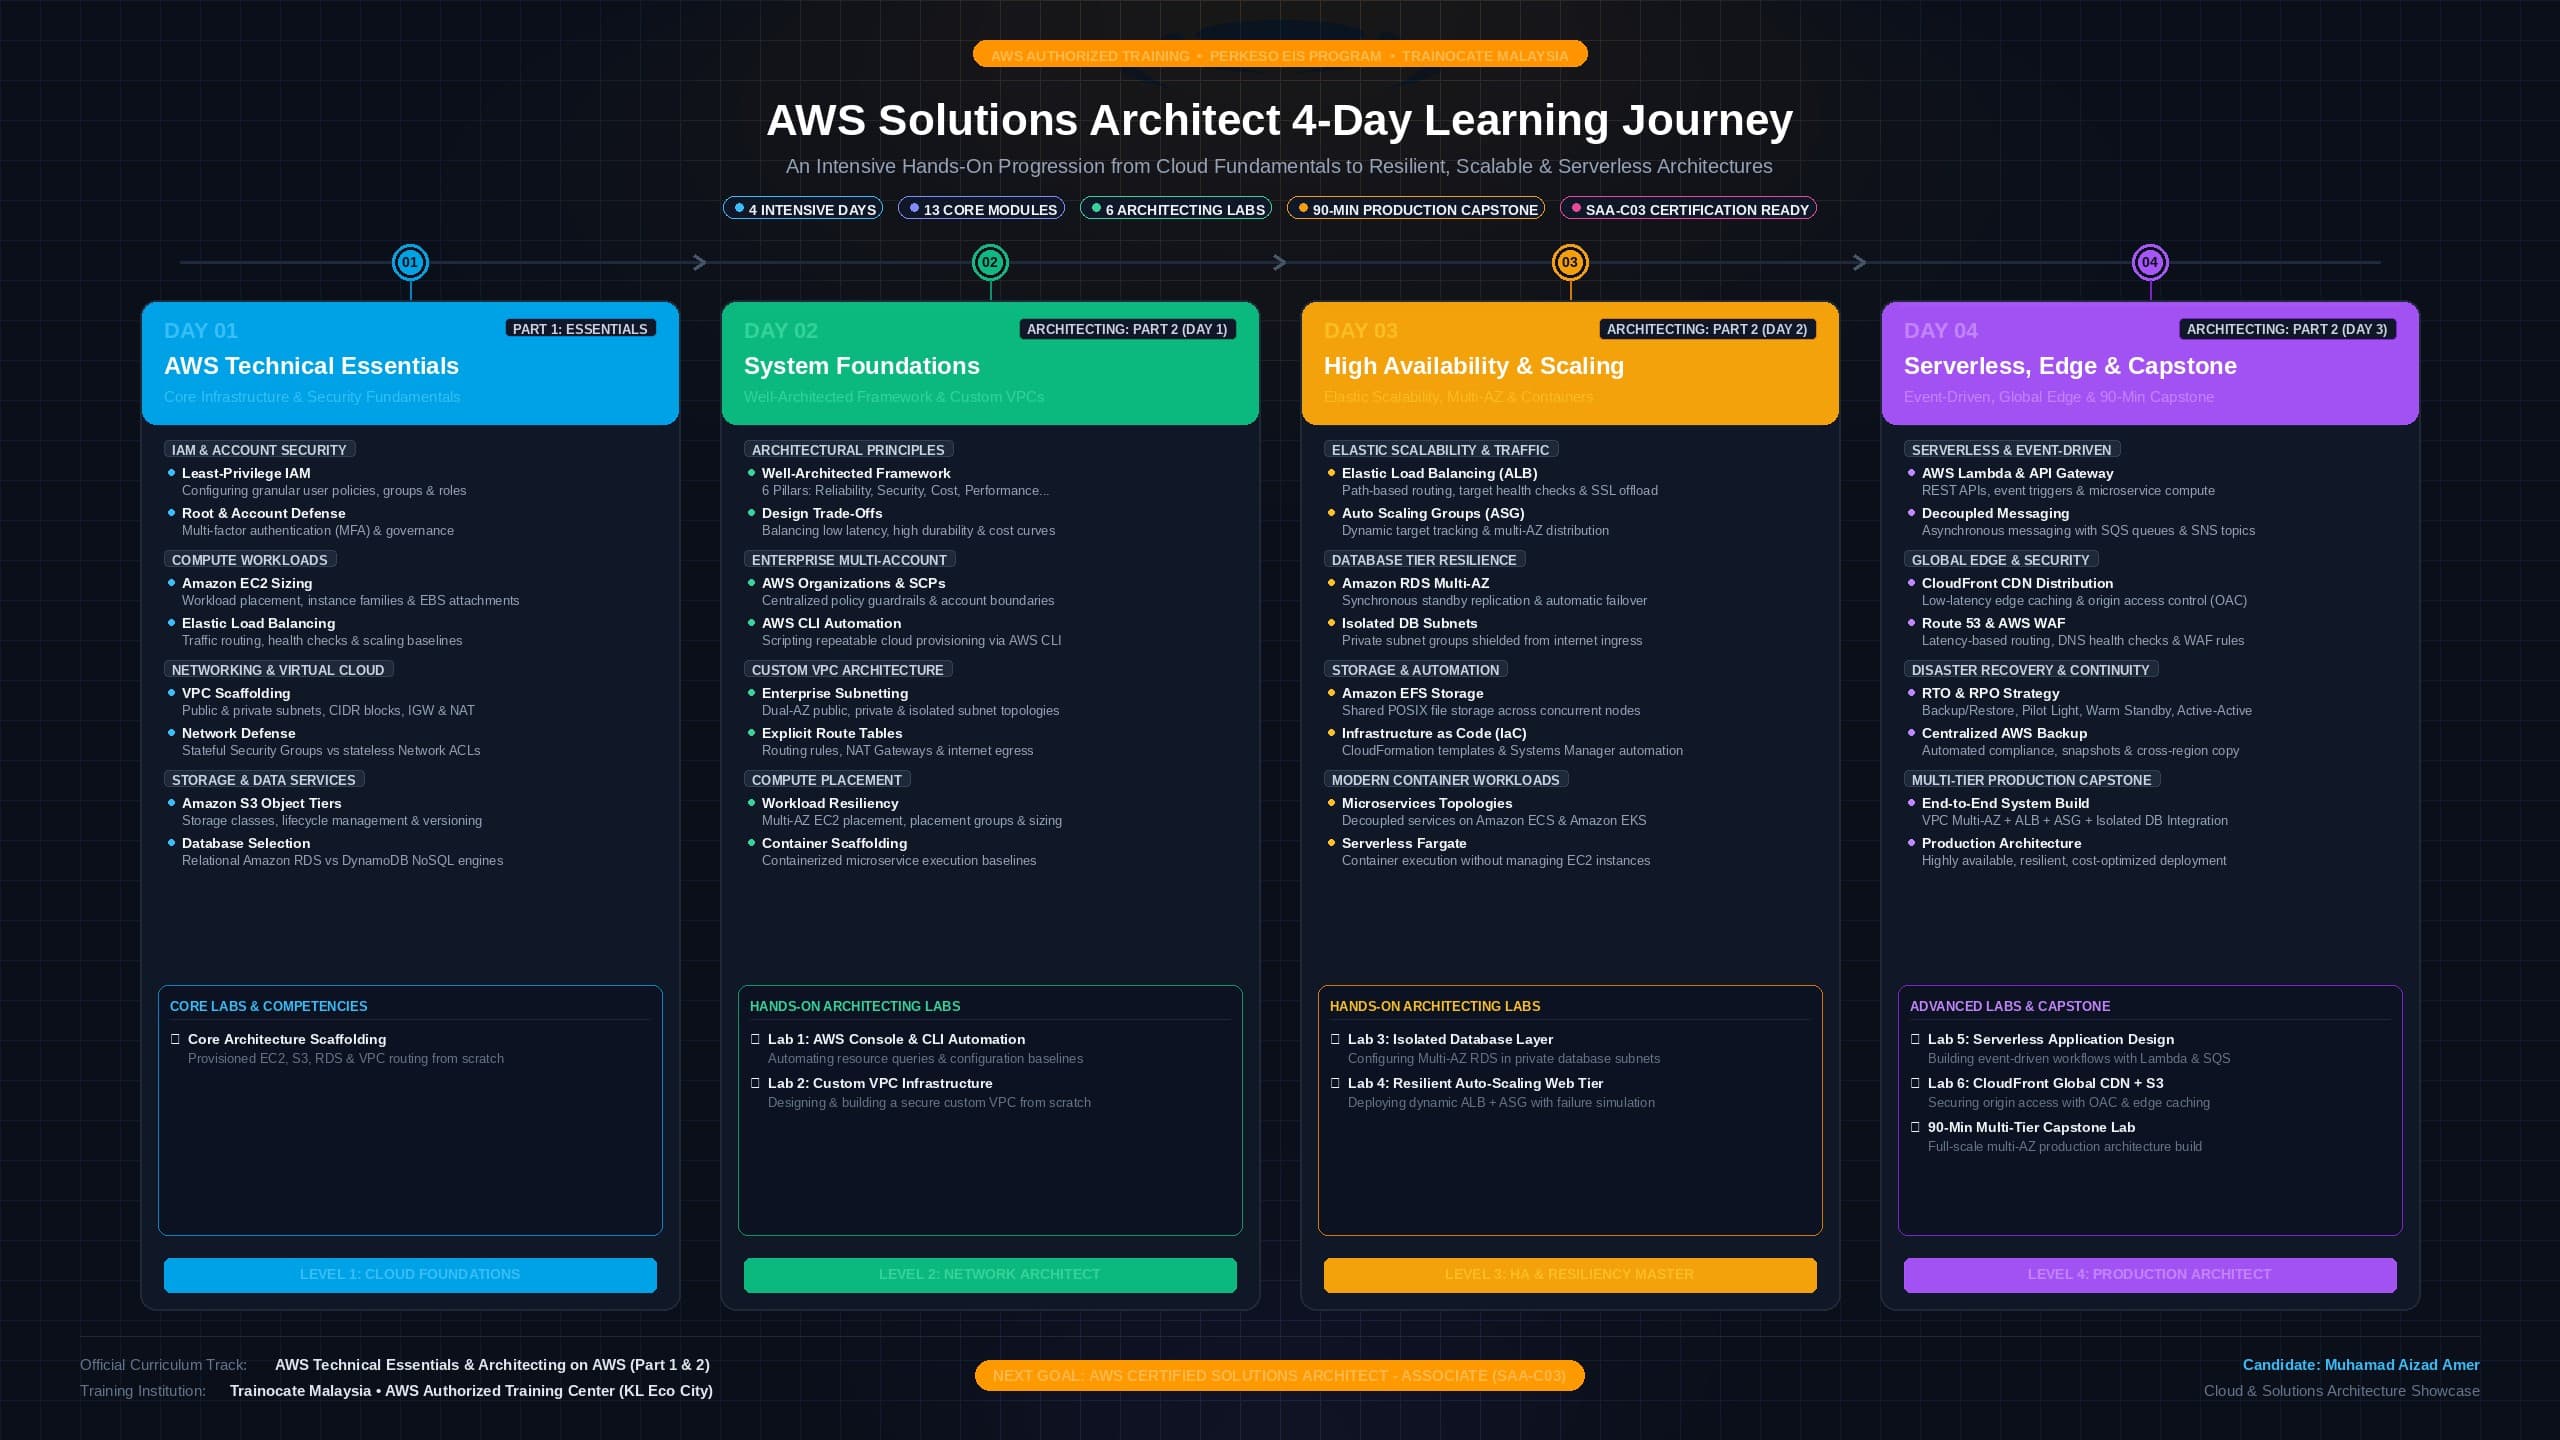Click the SAA-C03 CERTIFICATION READY badge

(x=1688, y=209)
